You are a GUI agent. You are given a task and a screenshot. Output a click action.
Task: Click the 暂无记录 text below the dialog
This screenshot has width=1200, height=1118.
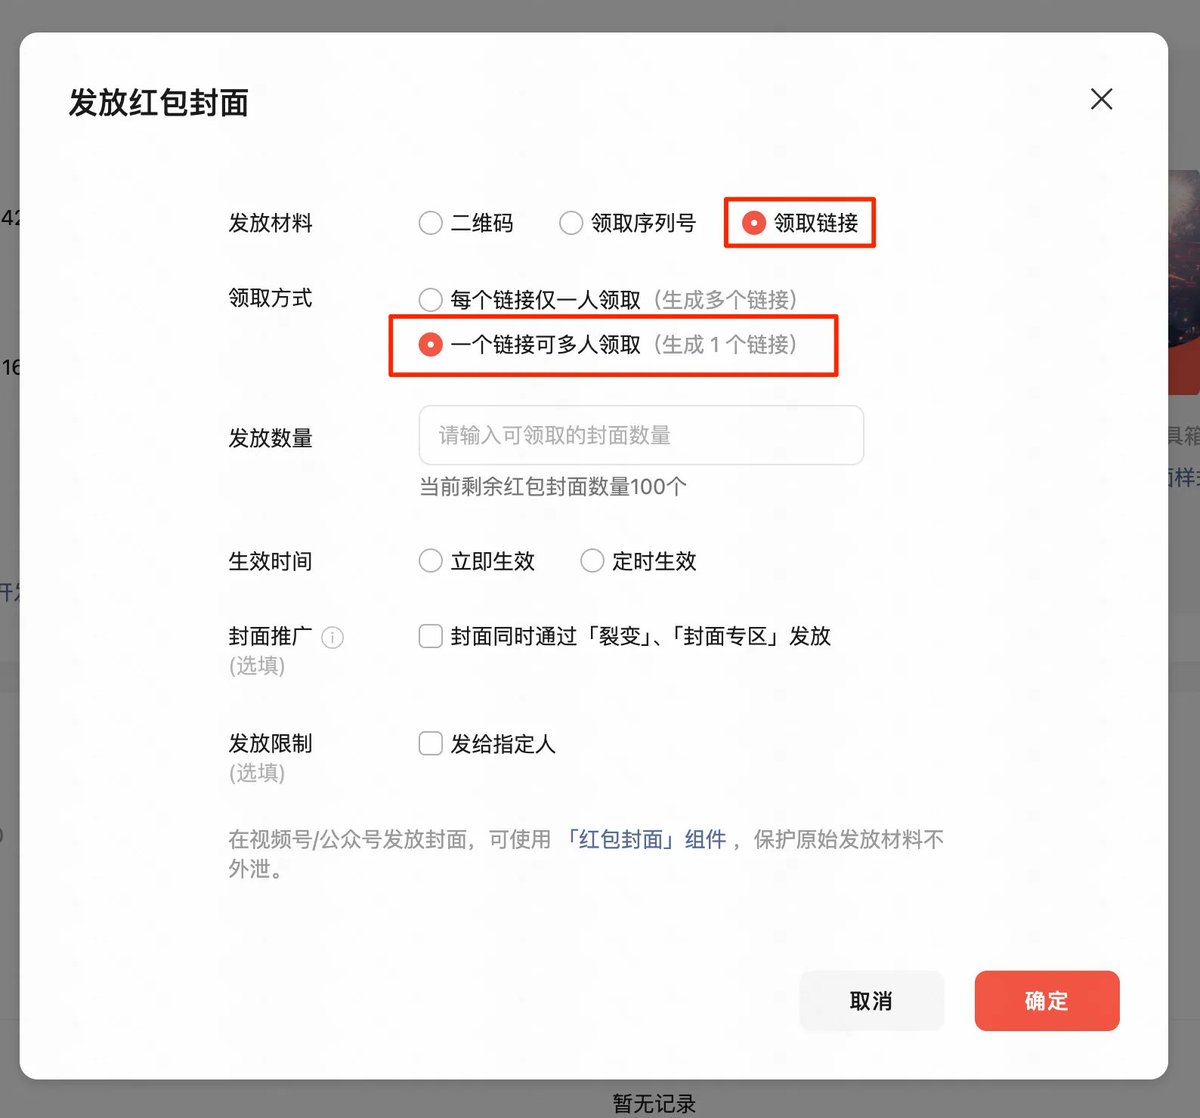click(653, 1103)
